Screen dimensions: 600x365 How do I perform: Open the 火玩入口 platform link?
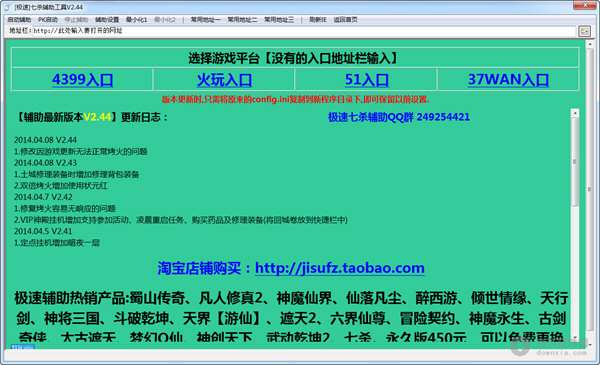point(224,80)
